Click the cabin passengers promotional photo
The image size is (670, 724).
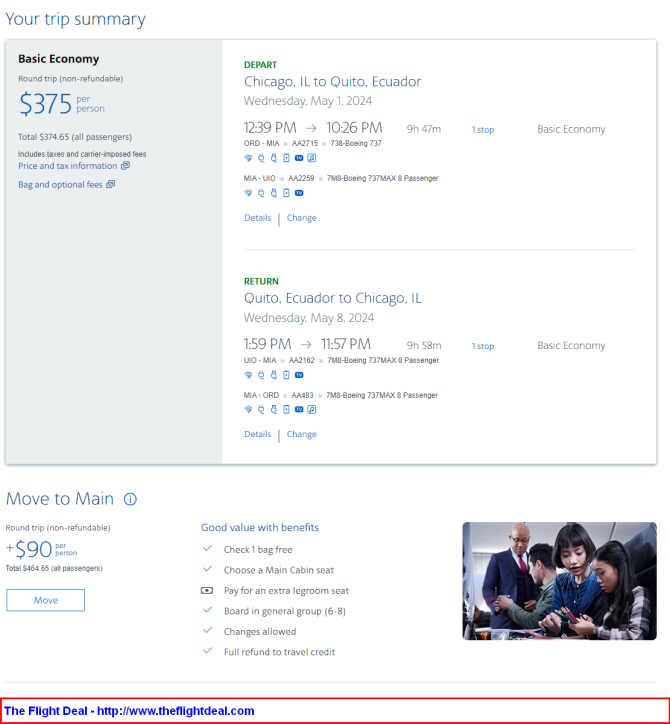[x=559, y=581]
